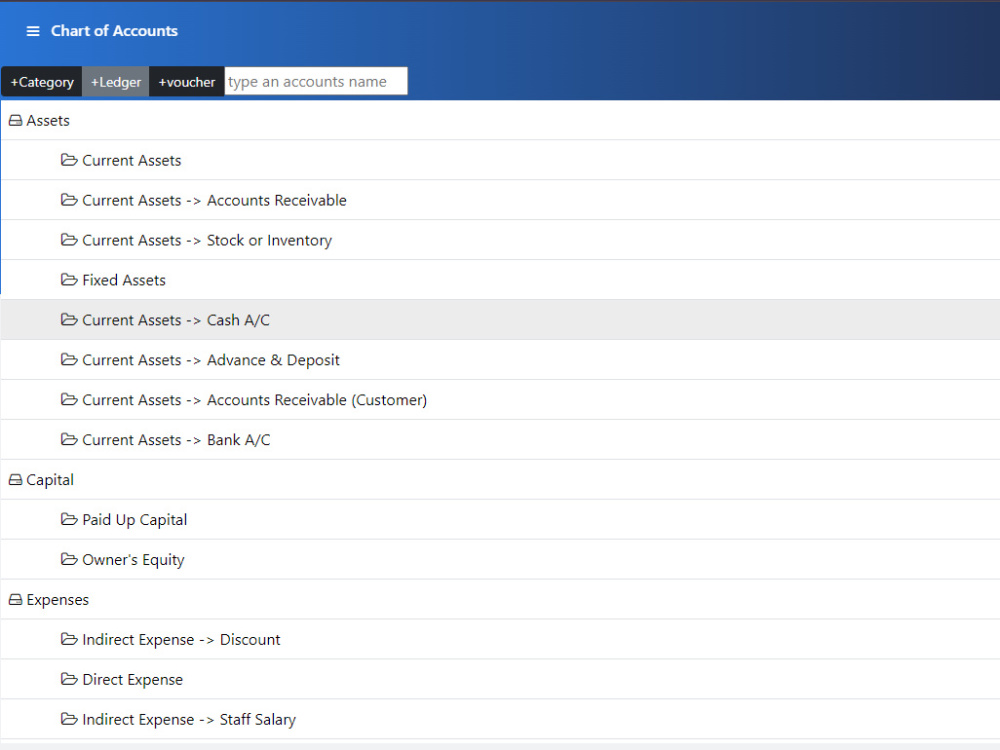Image resolution: width=1000 pixels, height=750 pixels.
Task: Click the drawer icon next to Assets
Action: click(15, 120)
